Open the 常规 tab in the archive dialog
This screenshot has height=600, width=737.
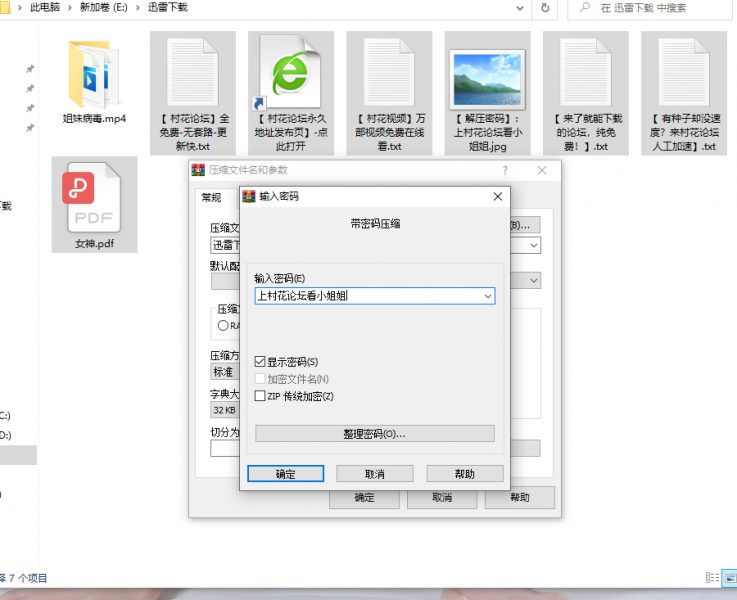(x=211, y=197)
